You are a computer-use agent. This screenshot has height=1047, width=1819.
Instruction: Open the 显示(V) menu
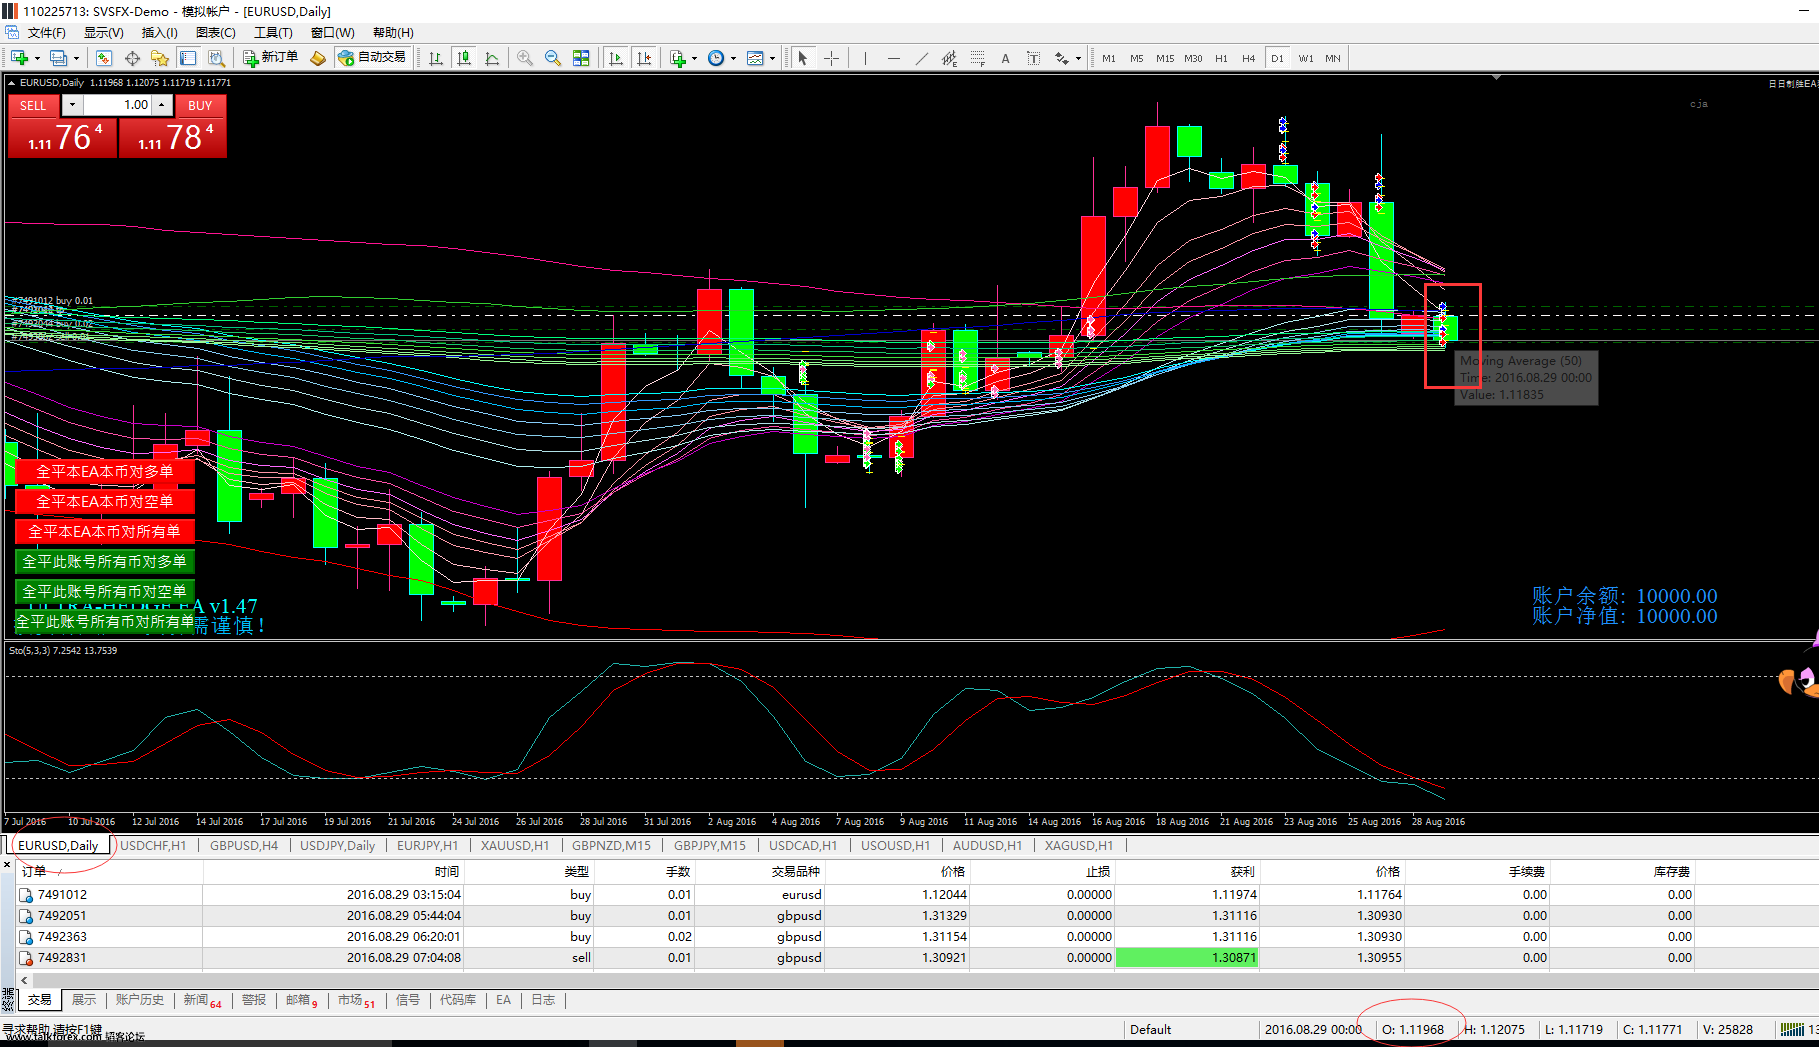click(x=103, y=33)
